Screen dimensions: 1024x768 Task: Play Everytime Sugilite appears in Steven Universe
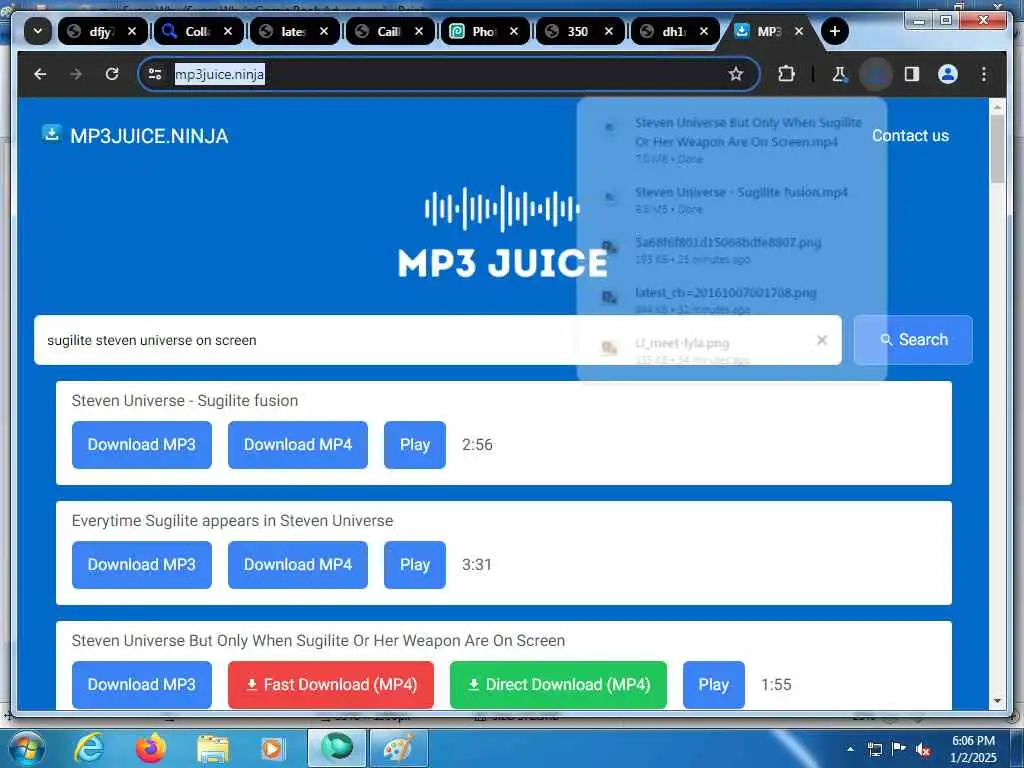click(x=415, y=565)
